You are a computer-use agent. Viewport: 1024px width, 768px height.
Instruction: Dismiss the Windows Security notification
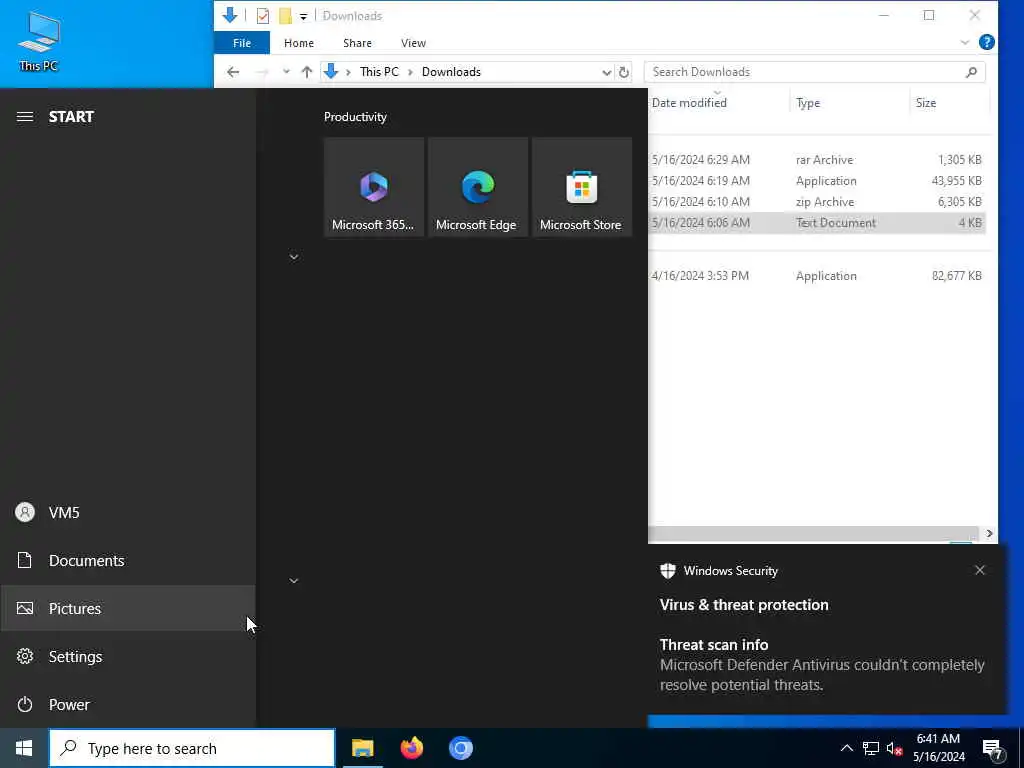(980, 570)
